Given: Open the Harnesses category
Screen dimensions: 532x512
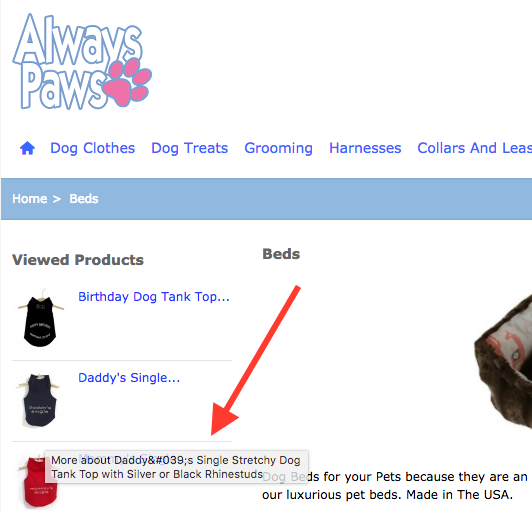Looking at the screenshot, I should click(365, 148).
